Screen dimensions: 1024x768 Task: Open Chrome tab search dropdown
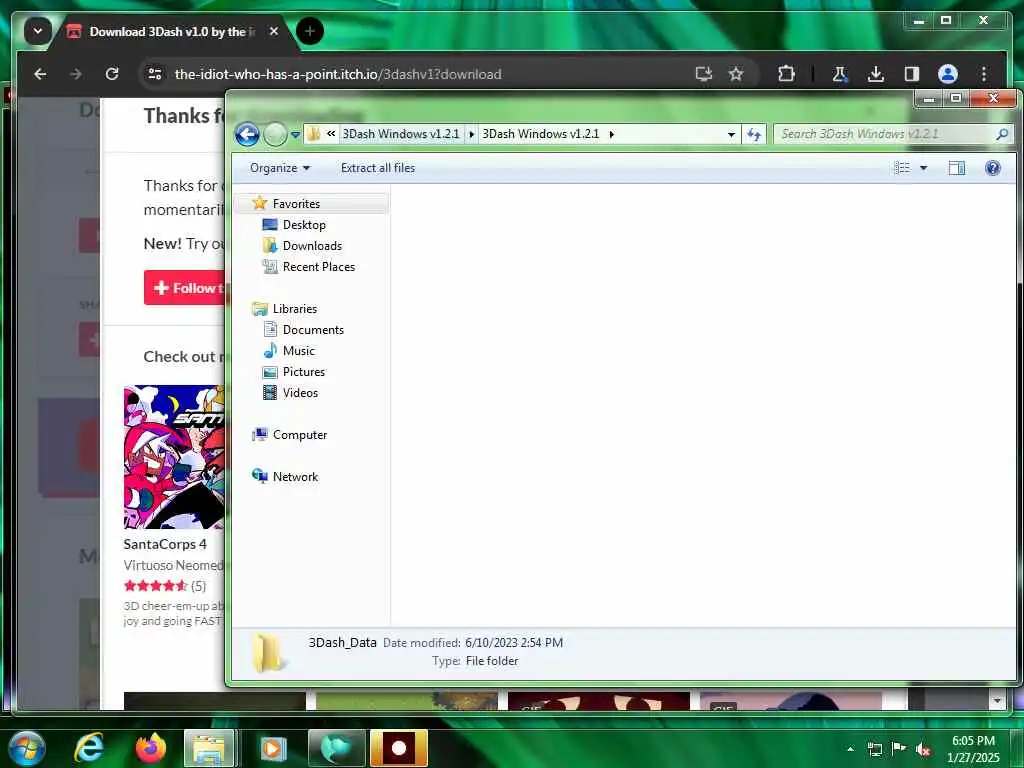(38, 31)
